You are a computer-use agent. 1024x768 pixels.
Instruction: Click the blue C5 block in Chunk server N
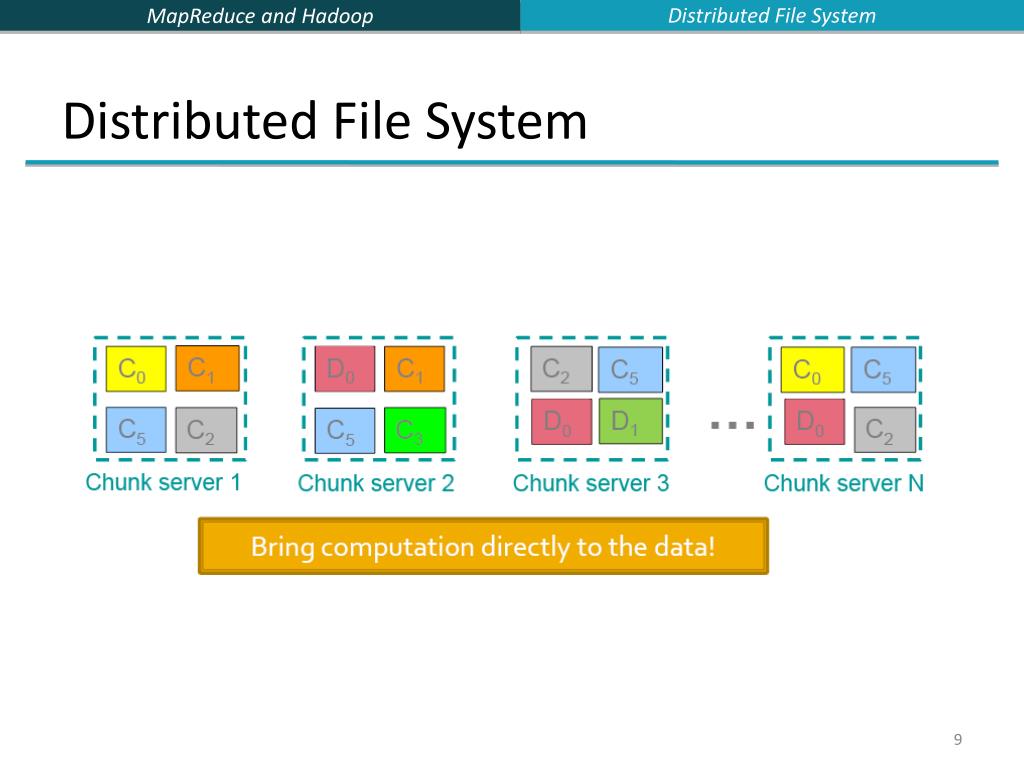[884, 370]
